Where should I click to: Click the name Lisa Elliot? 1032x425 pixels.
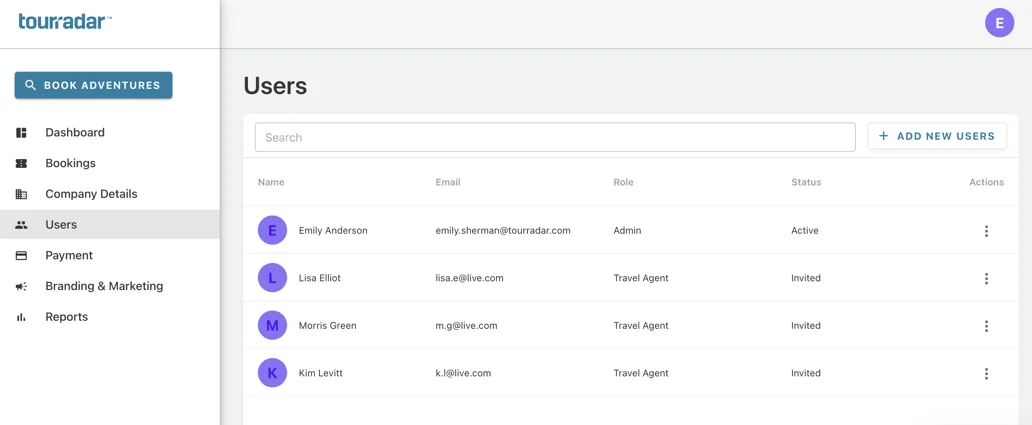(x=320, y=278)
